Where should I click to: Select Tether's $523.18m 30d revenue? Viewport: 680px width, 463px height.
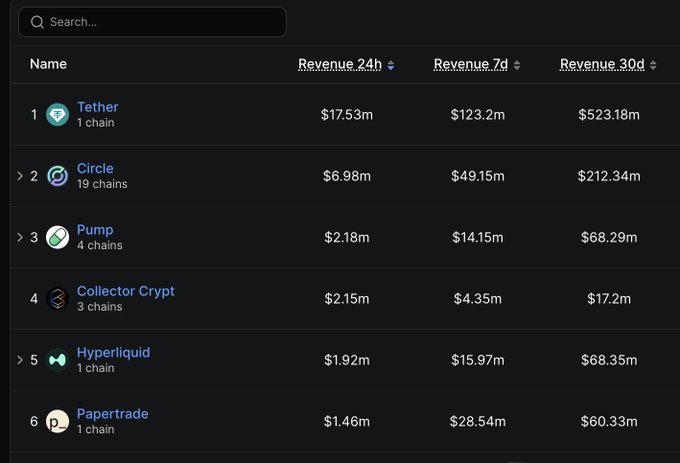click(609, 114)
